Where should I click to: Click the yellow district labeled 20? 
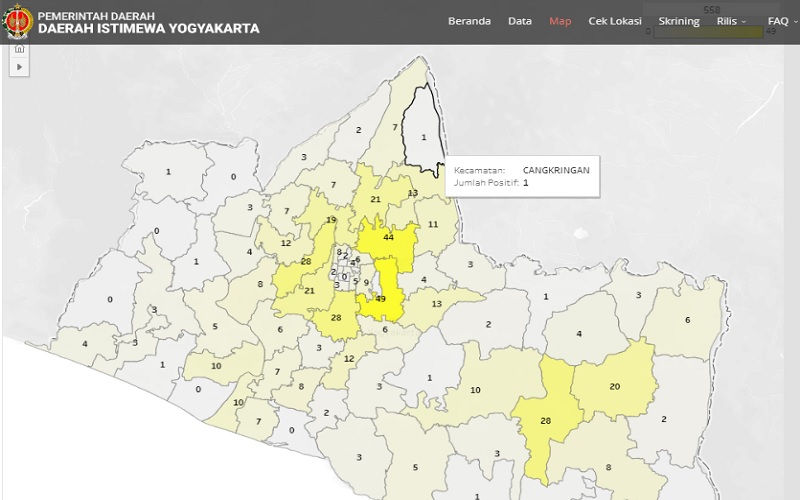(x=615, y=385)
